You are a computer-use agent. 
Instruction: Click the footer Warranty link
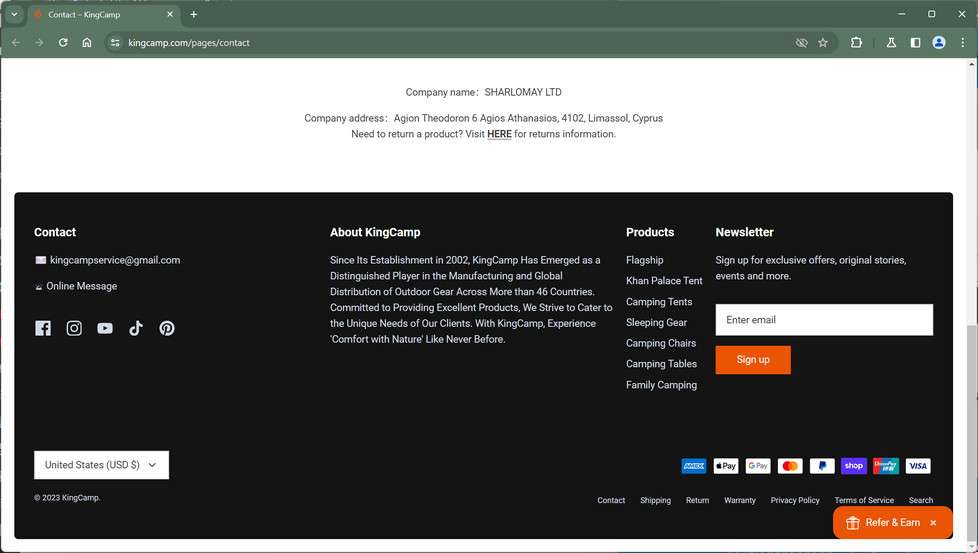point(740,500)
